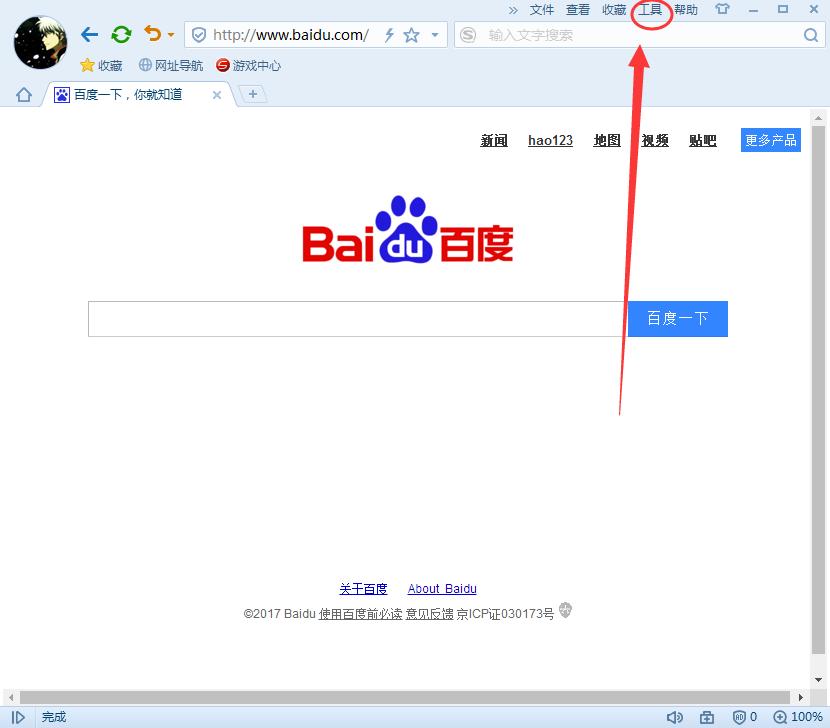Expand the address bar history dropdown
The image size is (830, 728).
click(435, 35)
